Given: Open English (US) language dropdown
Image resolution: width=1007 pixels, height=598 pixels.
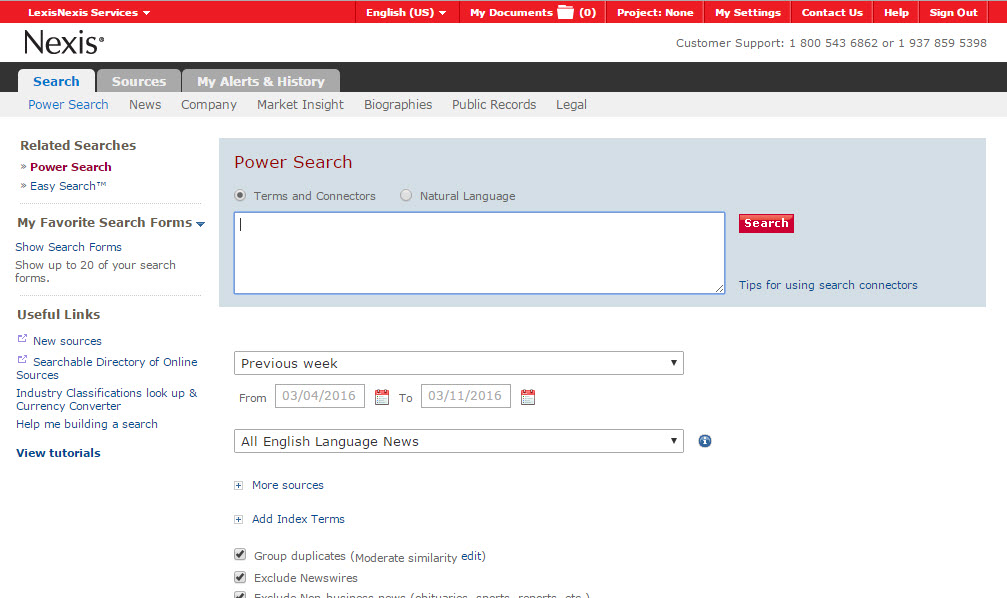Looking at the screenshot, I should point(406,12).
